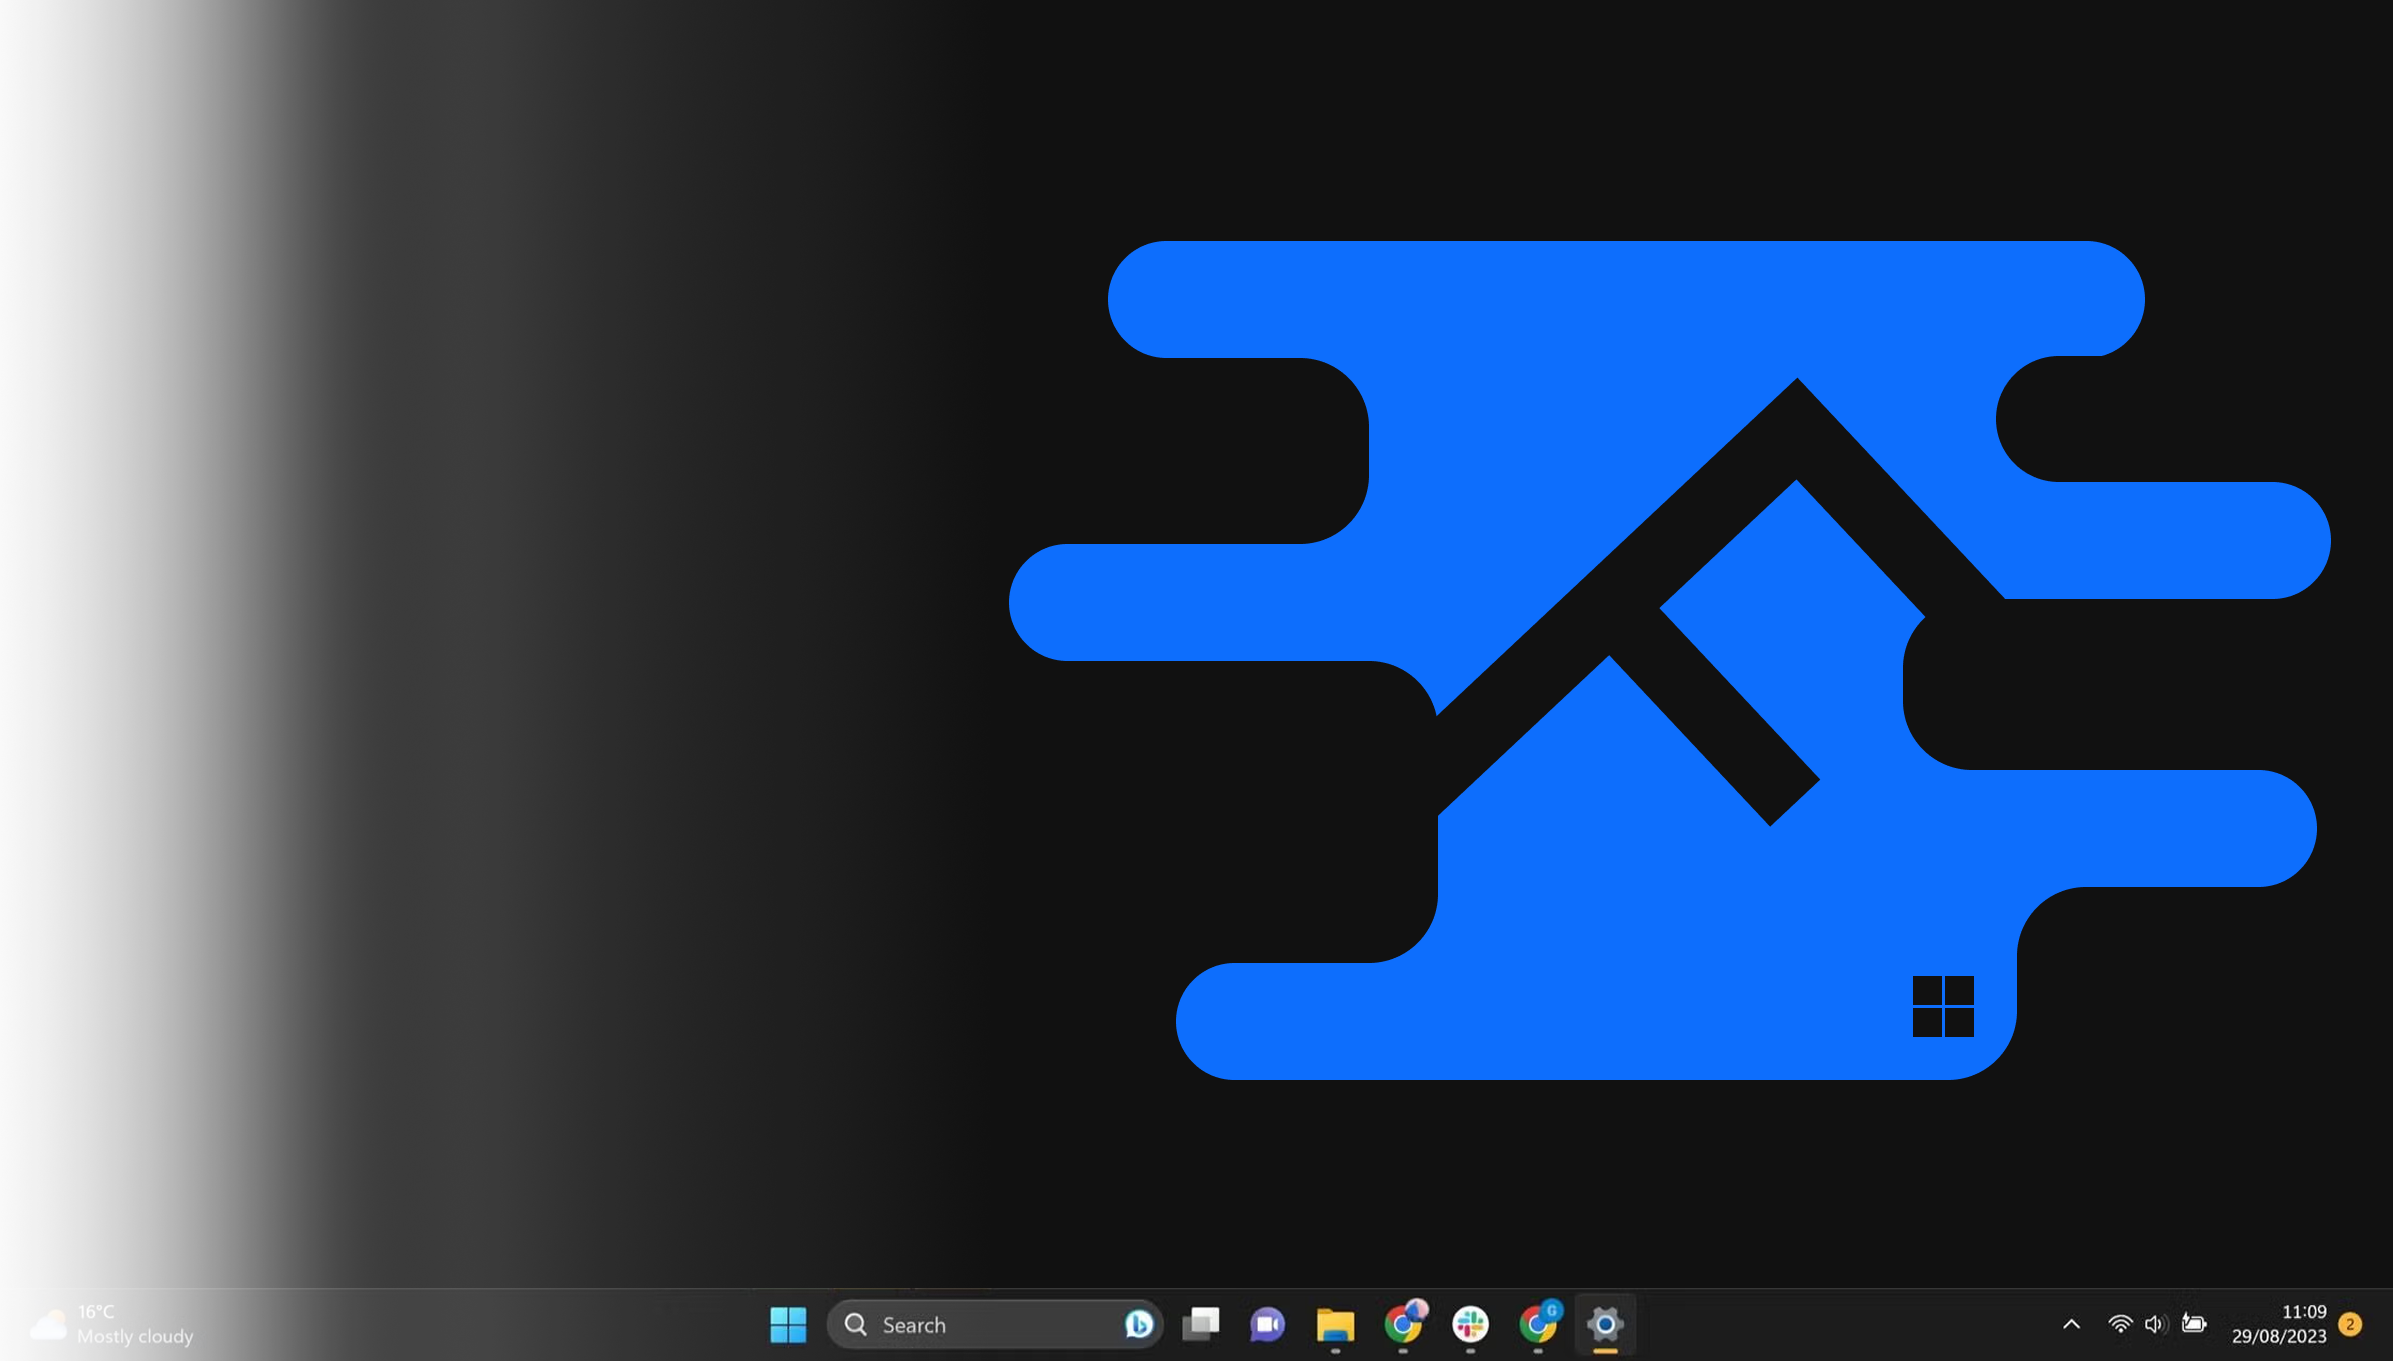The width and height of the screenshot is (2393, 1361).
Task: Switch to Chrome with profile photo badge
Action: pos(1403,1324)
